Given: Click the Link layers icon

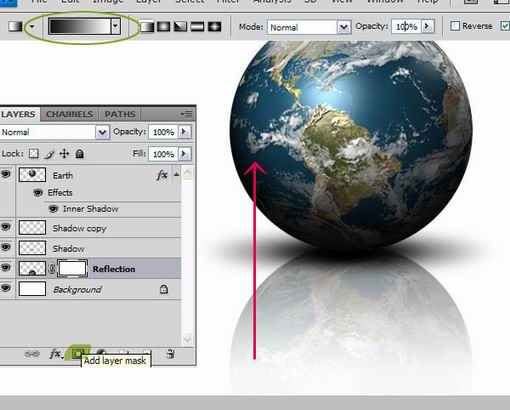Looking at the screenshot, I should click(32, 354).
